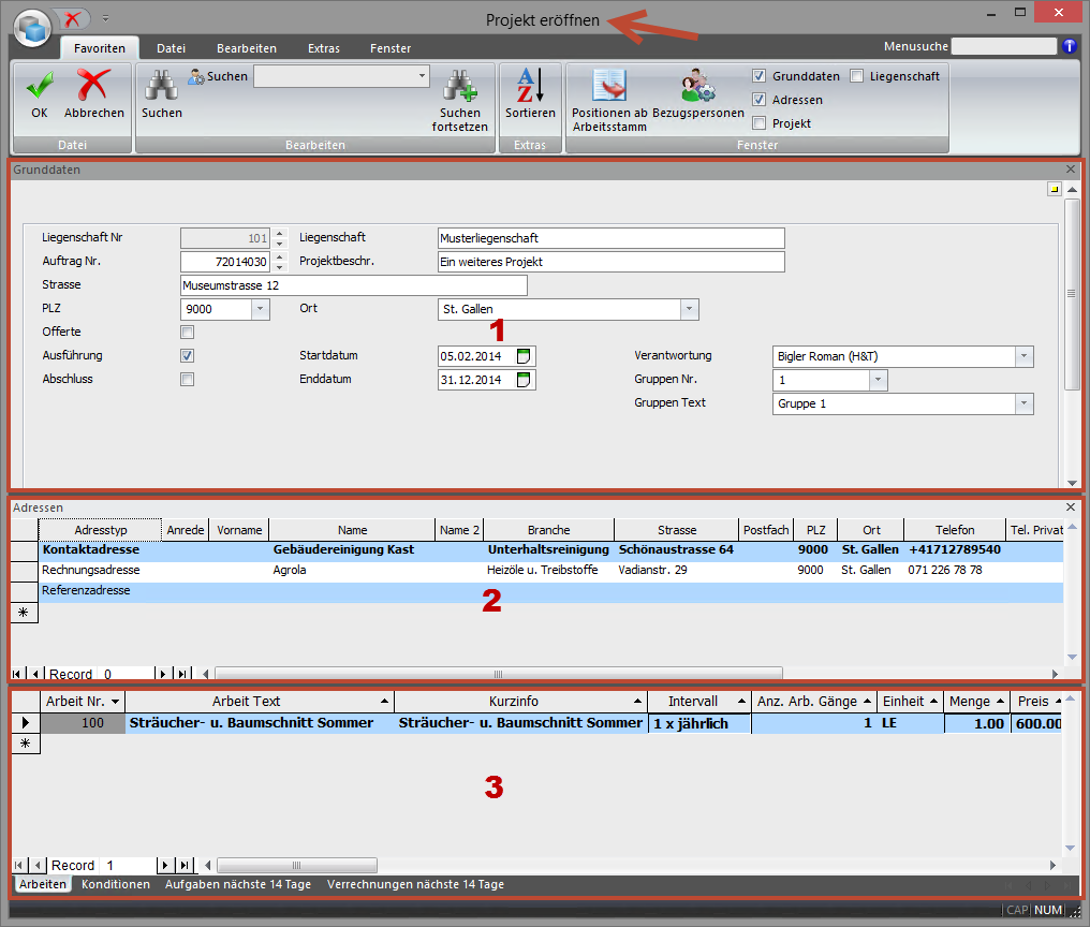Click the Grunddaten vertical scrollbar thumb
Image resolution: width=1090 pixels, height=927 pixels.
(1072, 293)
